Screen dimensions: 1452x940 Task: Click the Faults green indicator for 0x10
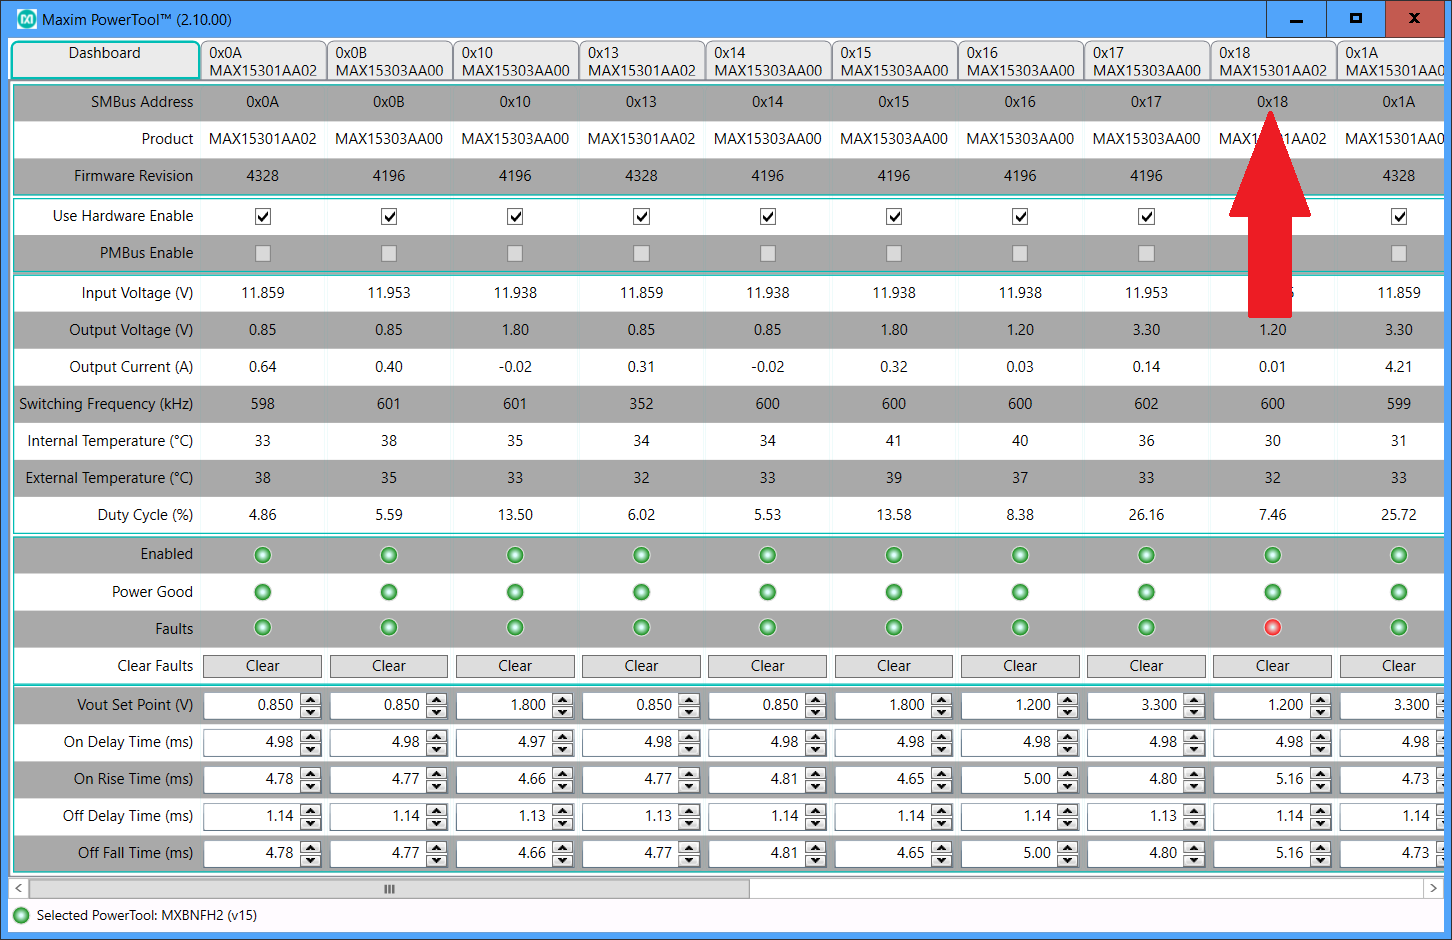tap(515, 628)
